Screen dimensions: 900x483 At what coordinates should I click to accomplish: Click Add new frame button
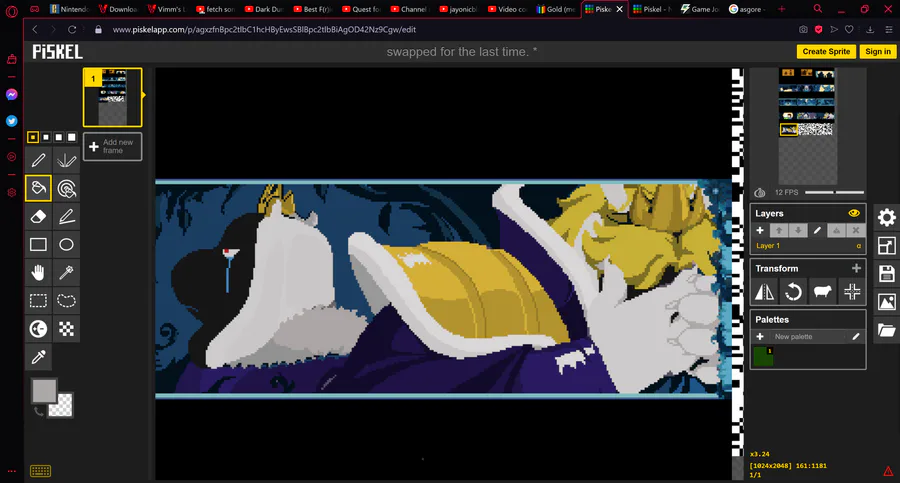[x=112, y=146]
